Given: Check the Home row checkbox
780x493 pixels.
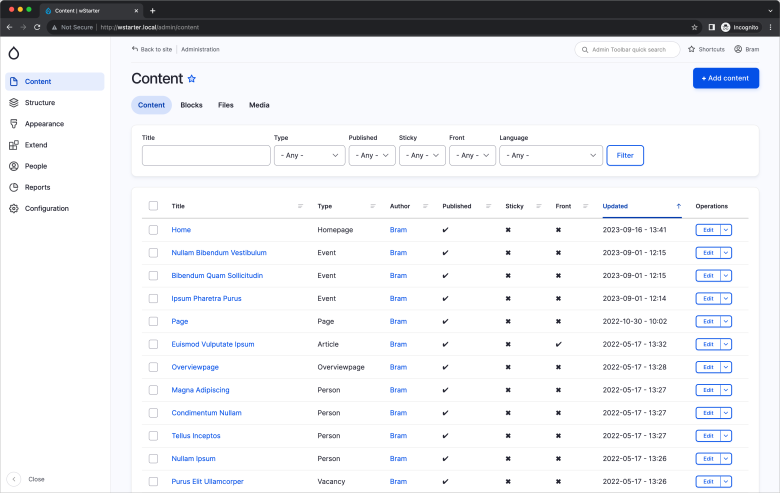Looking at the screenshot, I should [153, 230].
